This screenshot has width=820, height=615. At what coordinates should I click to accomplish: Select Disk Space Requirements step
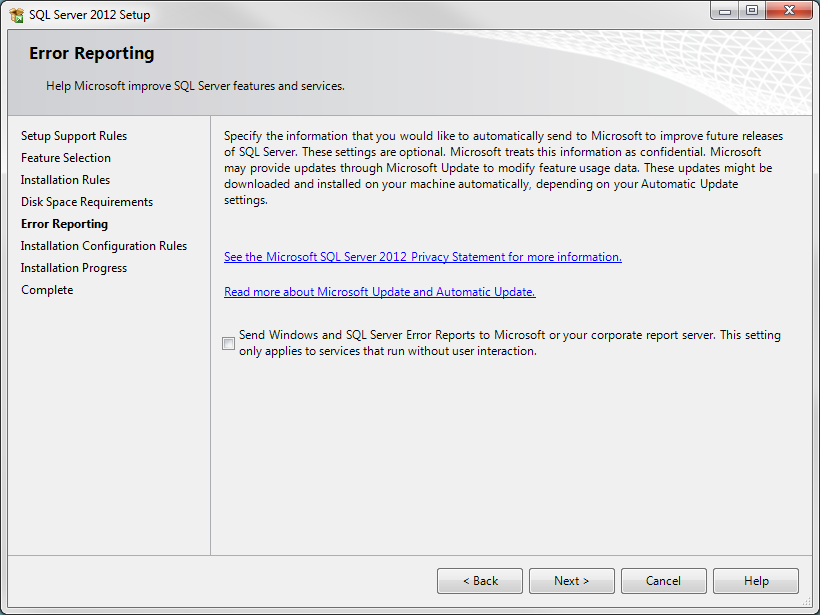[87, 202]
